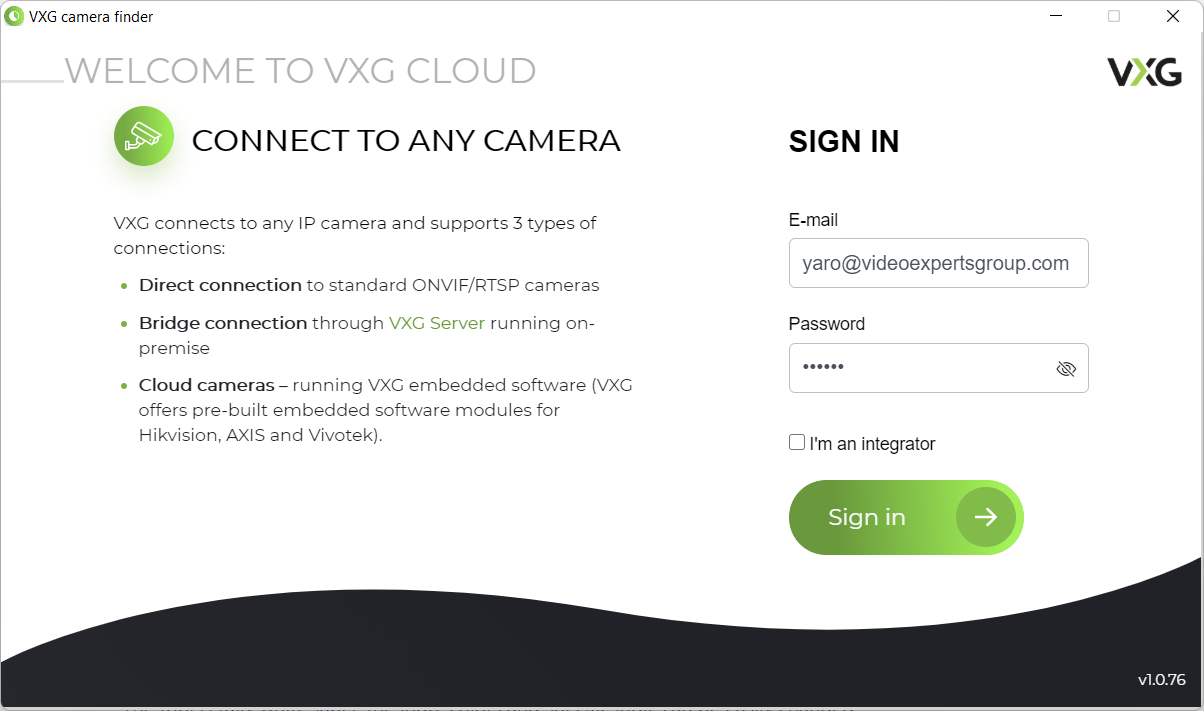Focus the E-mail input field
1204x711 pixels.
pos(936,263)
